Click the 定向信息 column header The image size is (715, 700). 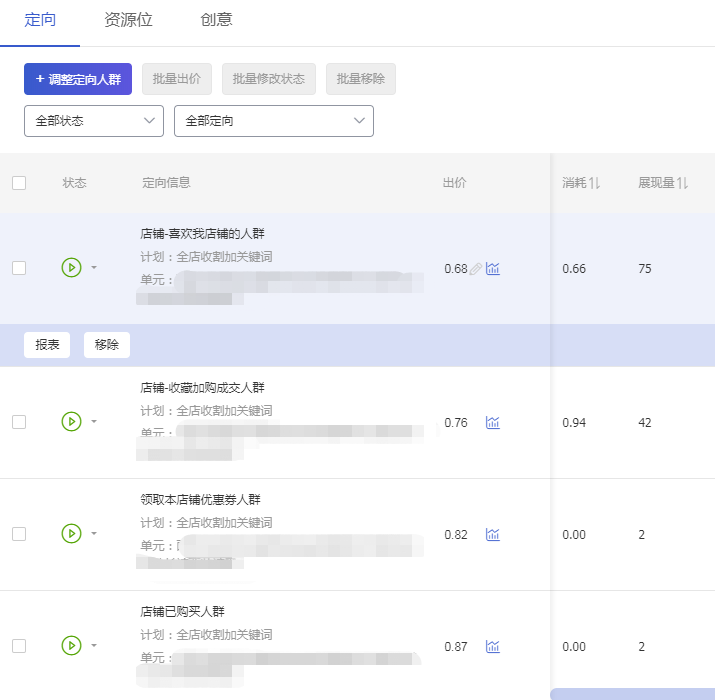point(166,183)
